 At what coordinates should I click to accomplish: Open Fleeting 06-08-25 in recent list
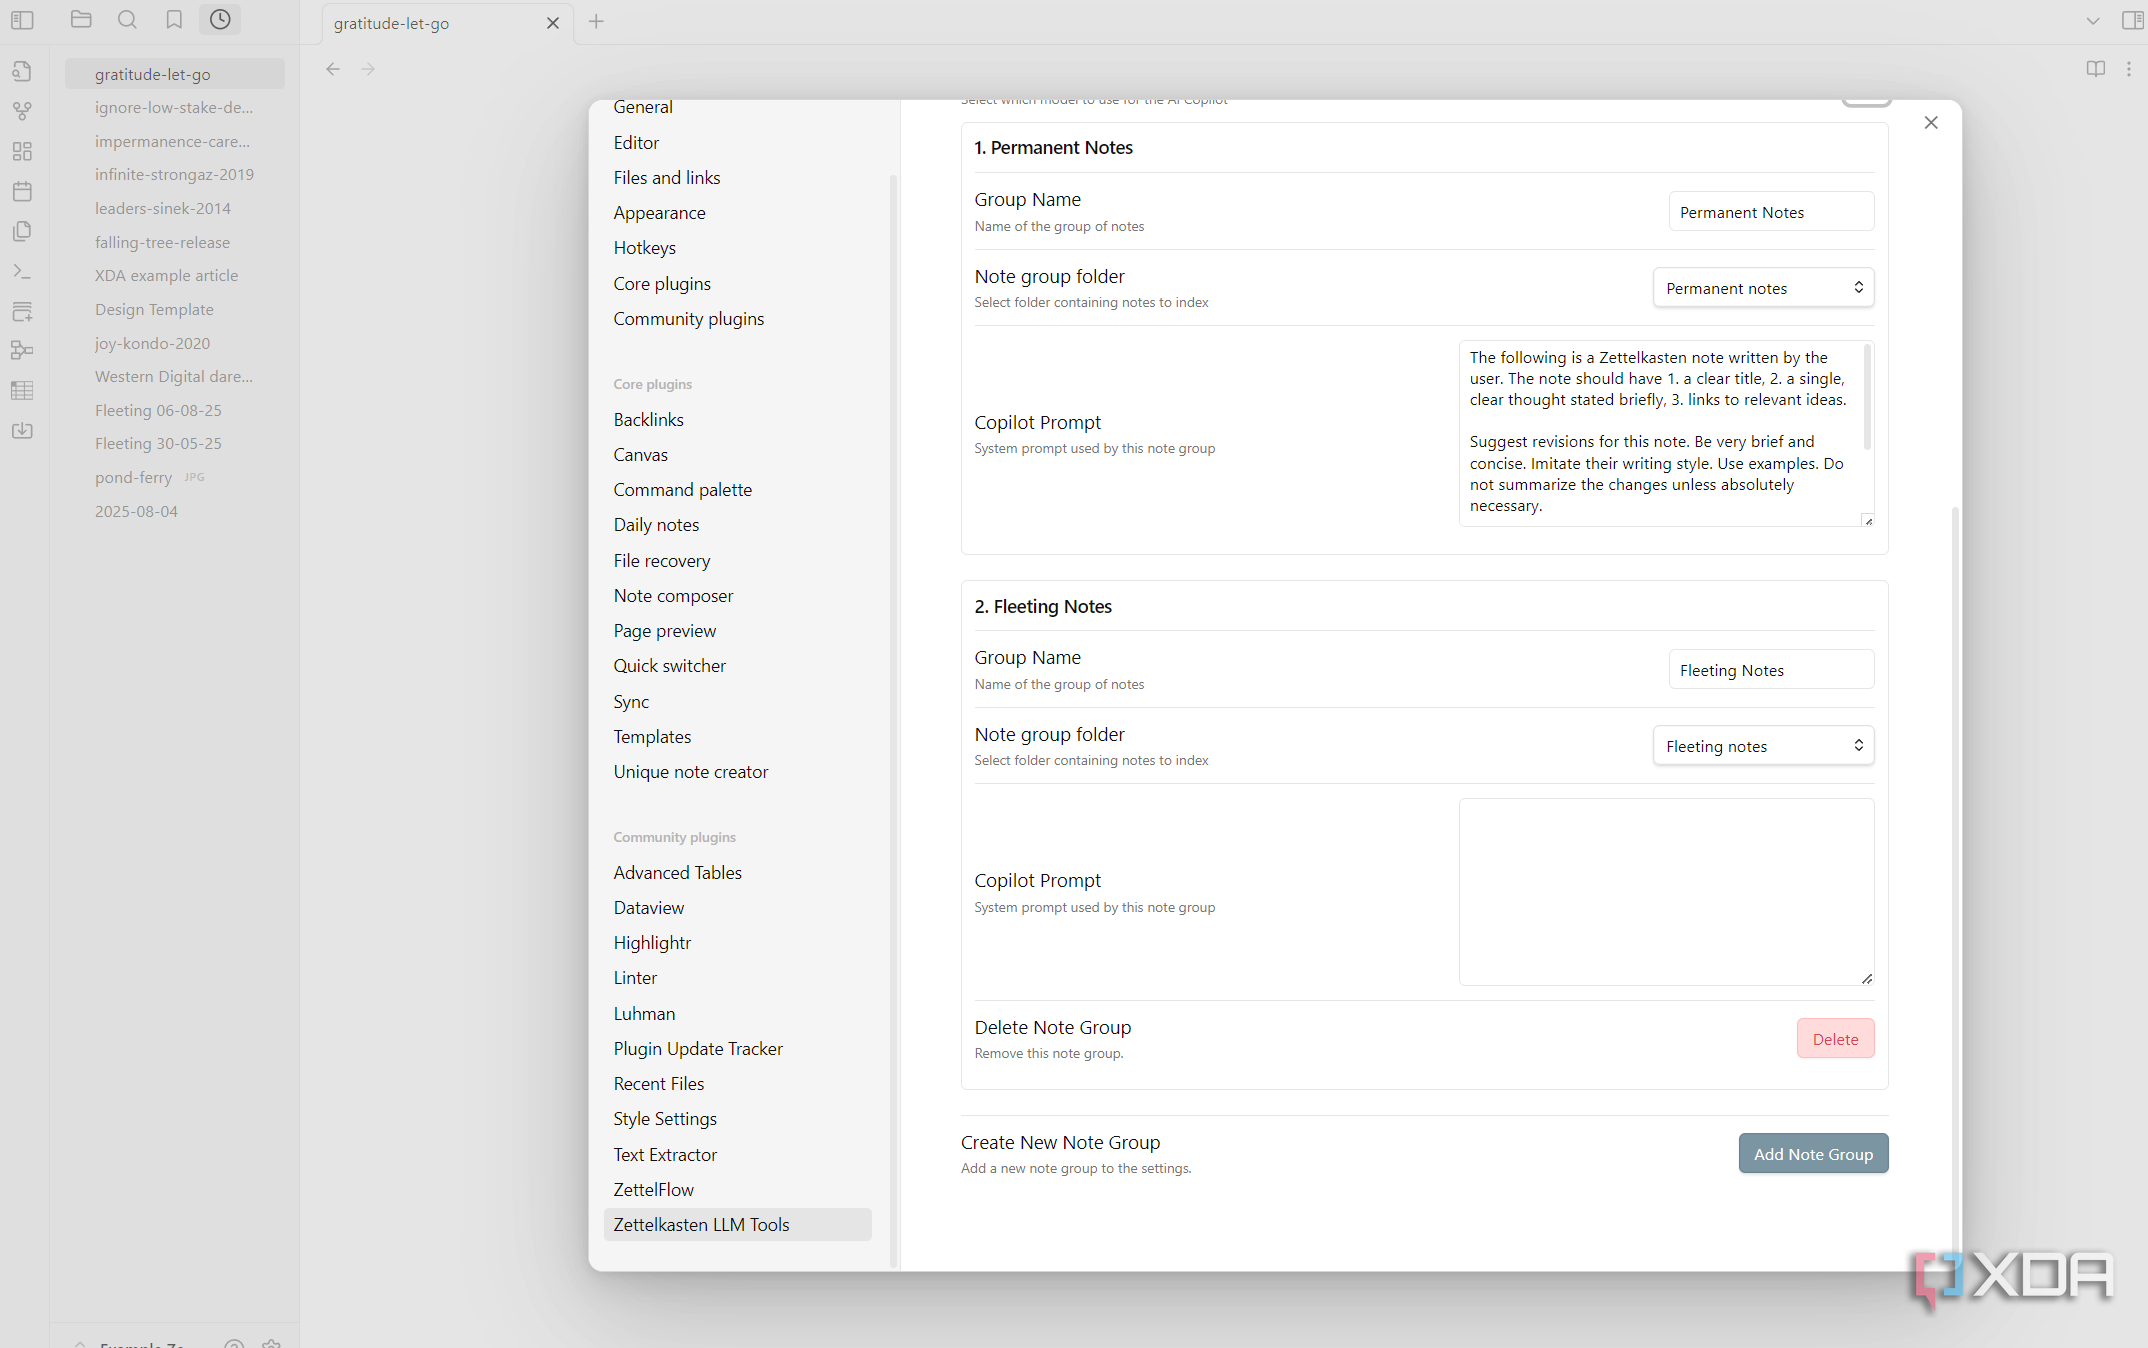tap(158, 410)
